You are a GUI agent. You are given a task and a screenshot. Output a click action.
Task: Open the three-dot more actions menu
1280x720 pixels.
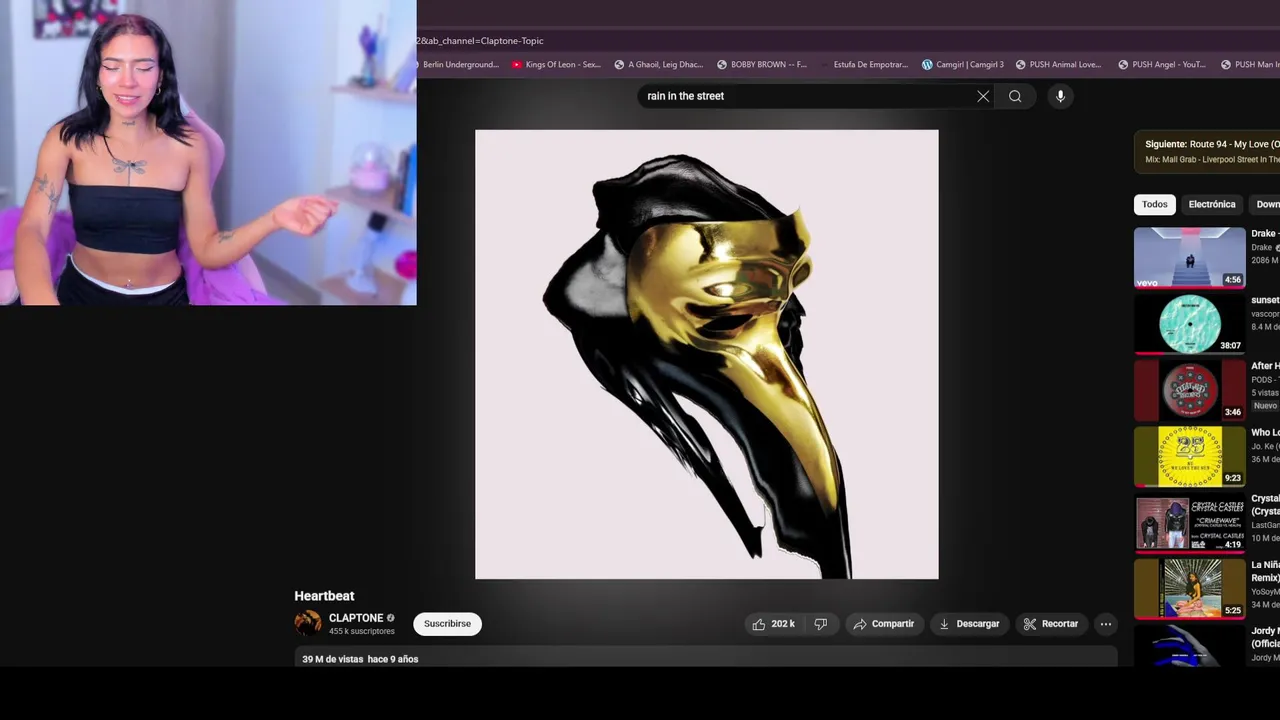(1106, 624)
